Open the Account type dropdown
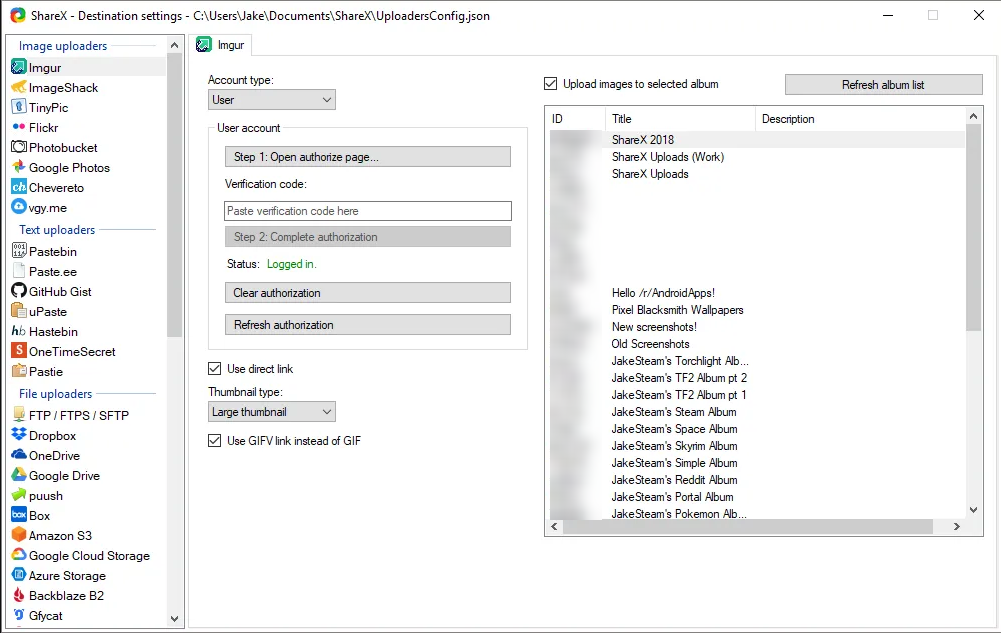The width and height of the screenshot is (1001, 633). (x=272, y=100)
